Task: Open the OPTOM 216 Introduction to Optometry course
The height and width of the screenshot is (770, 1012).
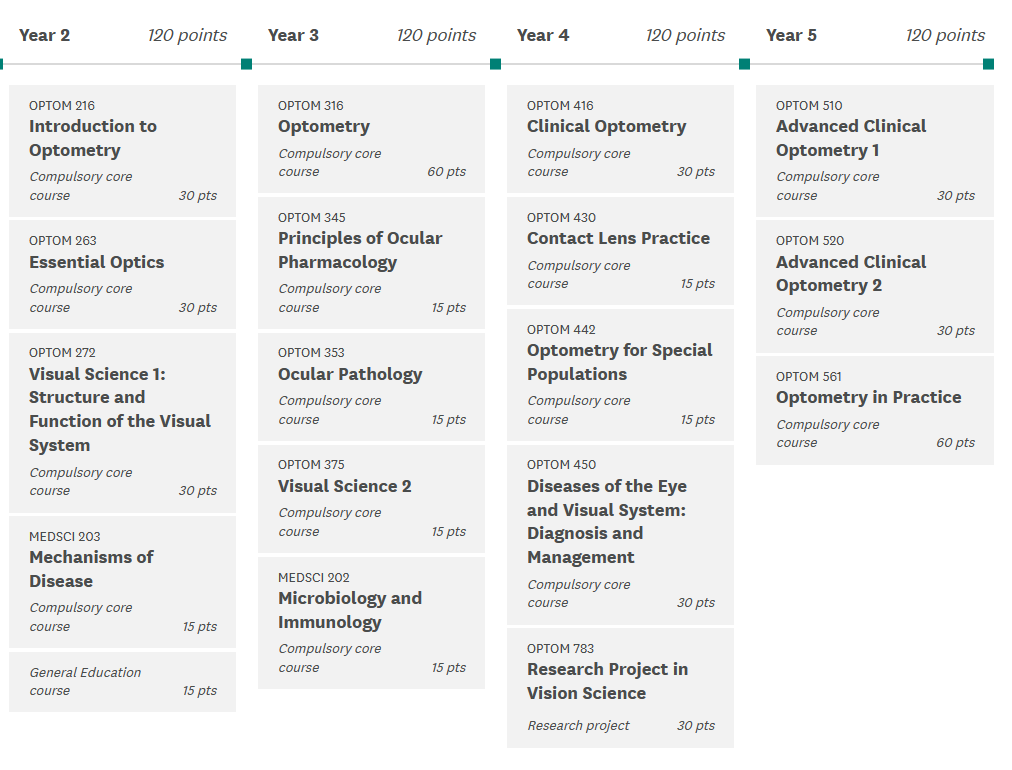Action: click(122, 150)
